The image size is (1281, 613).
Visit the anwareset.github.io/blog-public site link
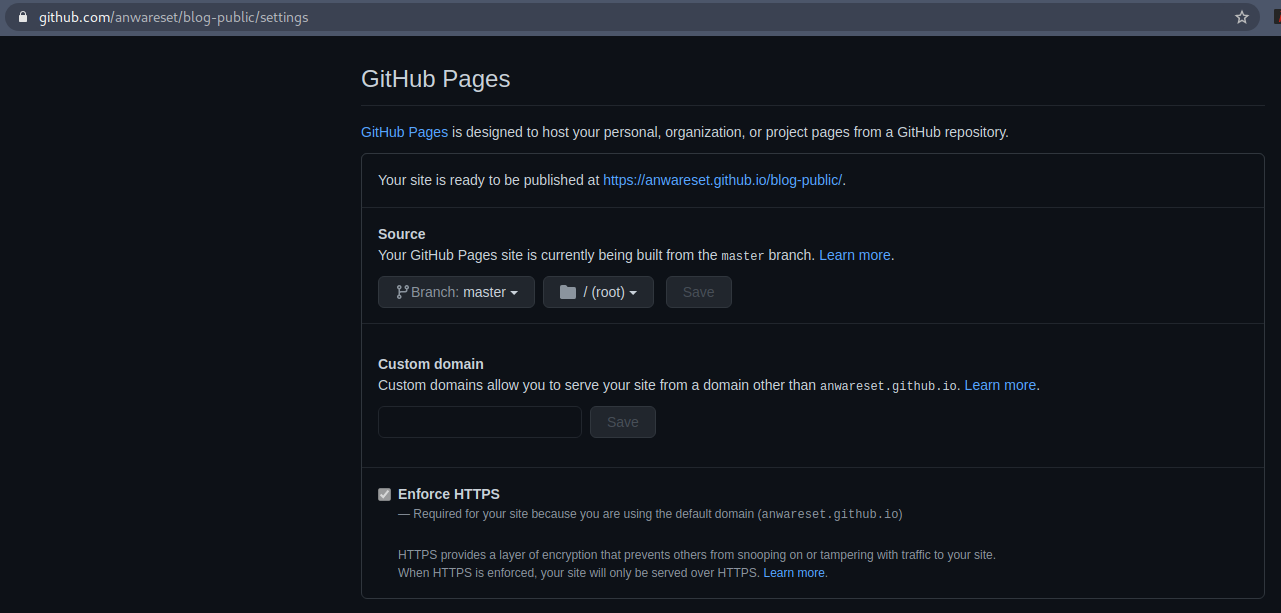point(722,180)
